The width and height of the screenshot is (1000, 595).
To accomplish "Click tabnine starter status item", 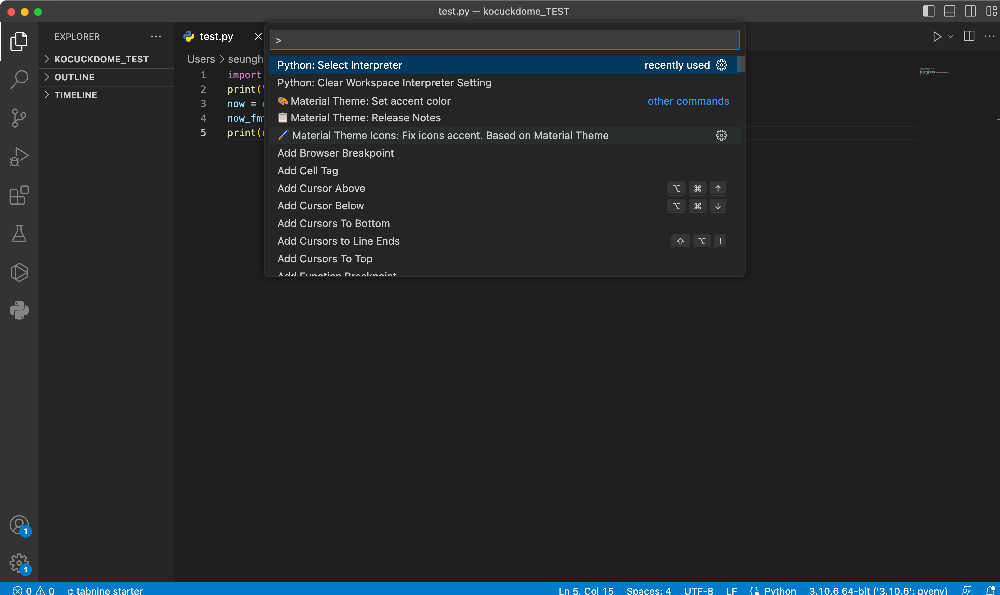I will (105, 590).
